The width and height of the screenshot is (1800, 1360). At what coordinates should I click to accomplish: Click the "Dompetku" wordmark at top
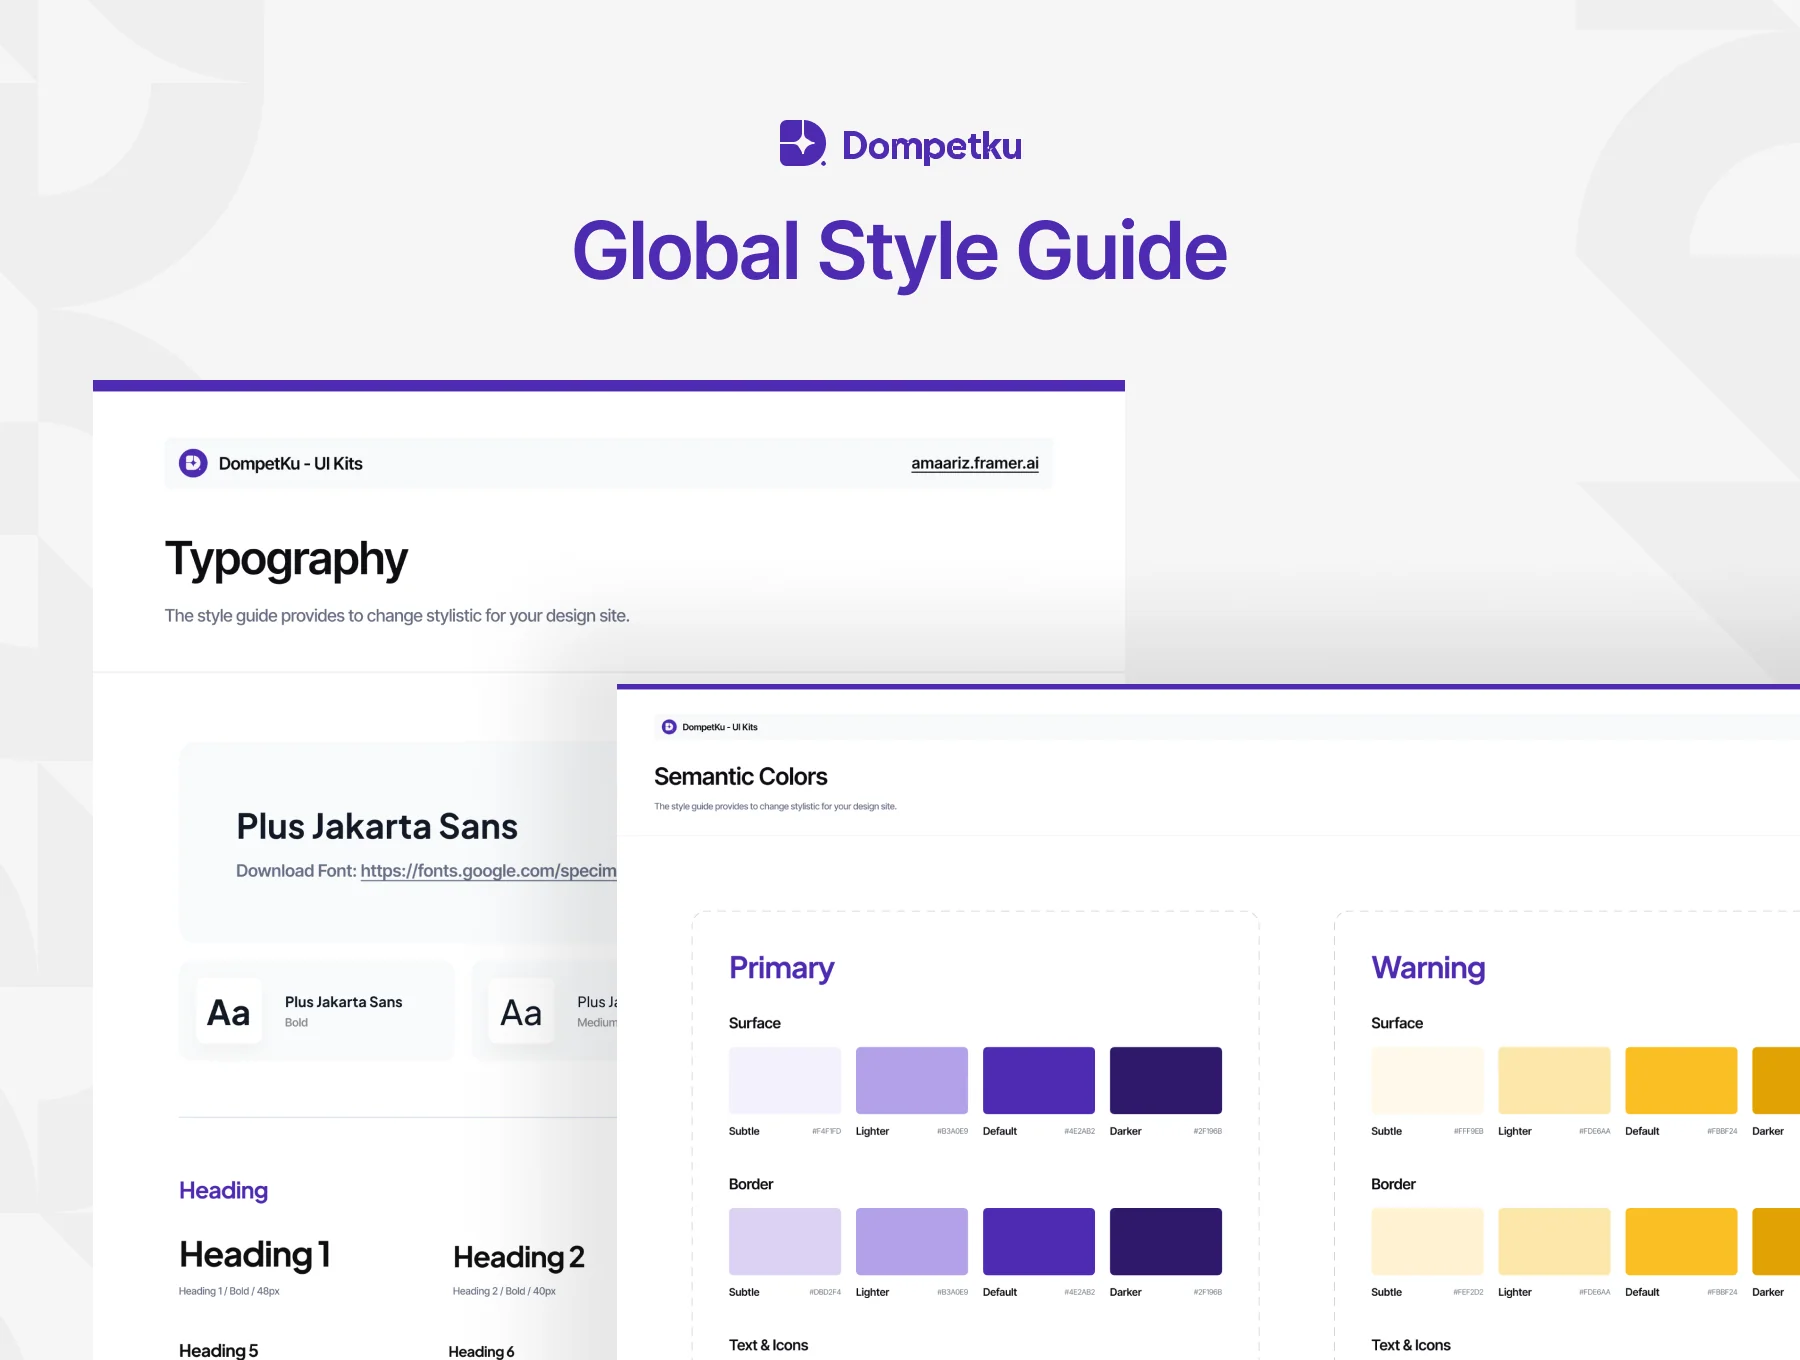(932, 146)
